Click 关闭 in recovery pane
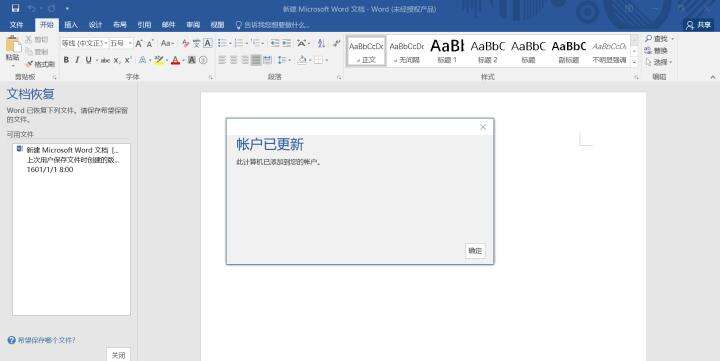720x361 pixels. [x=118, y=355]
